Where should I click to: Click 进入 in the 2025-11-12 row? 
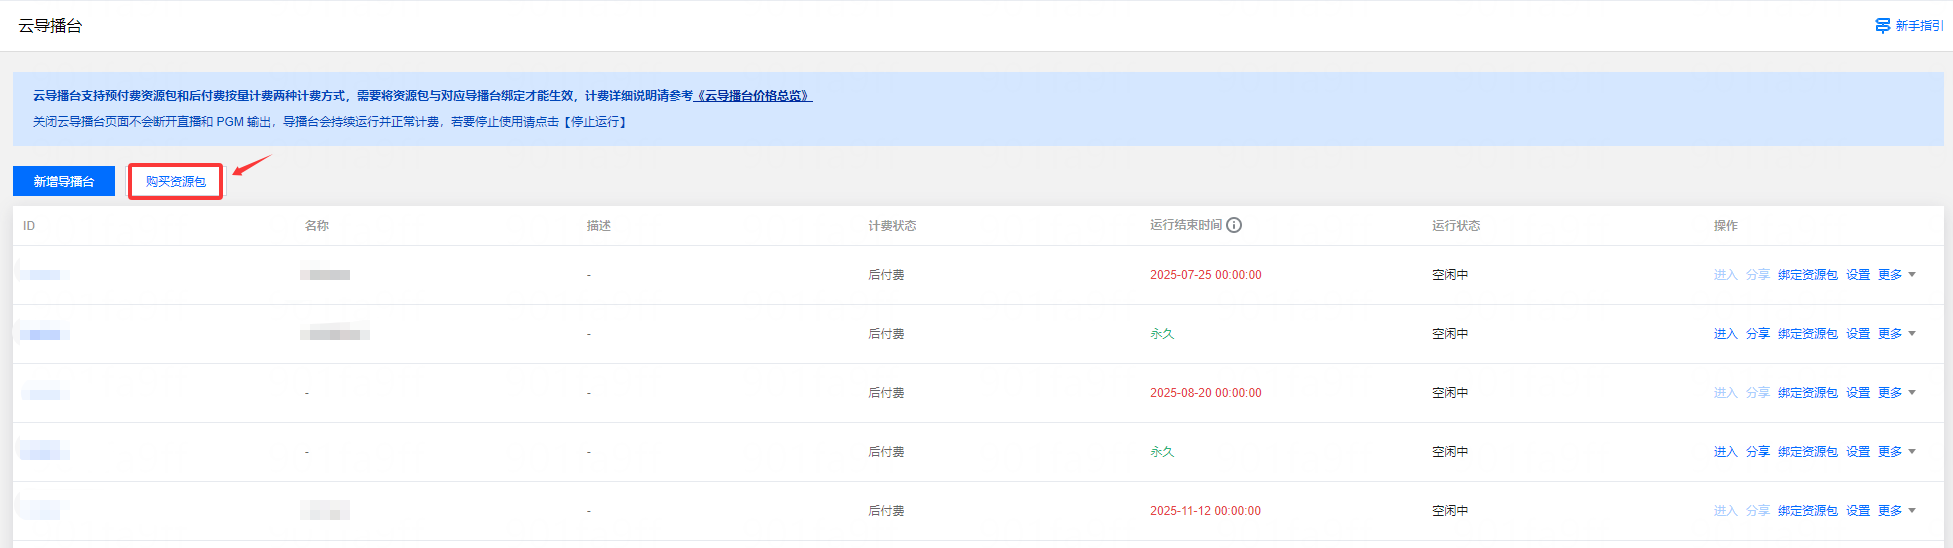click(x=1726, y=511)
